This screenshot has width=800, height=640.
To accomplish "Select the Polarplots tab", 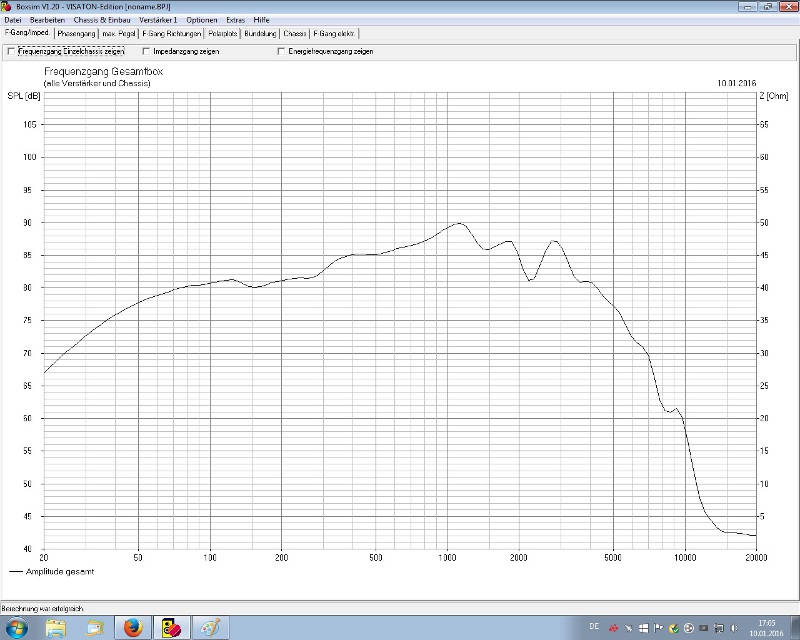I will coord(222,33).
